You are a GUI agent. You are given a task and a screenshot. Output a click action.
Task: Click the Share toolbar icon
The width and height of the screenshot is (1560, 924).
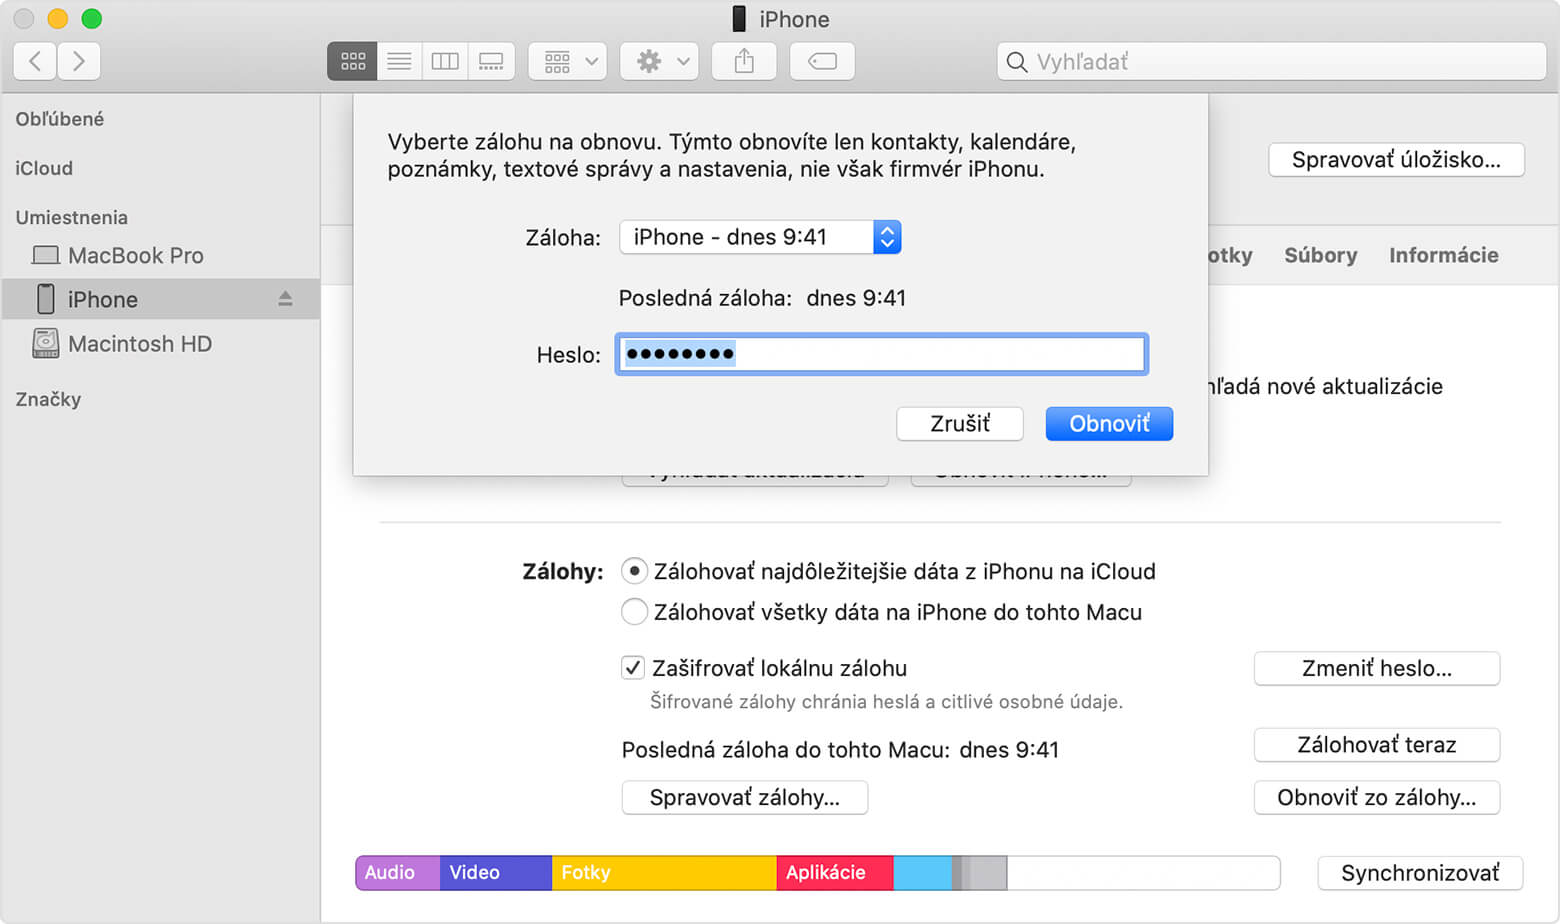[x=744, y=61]
